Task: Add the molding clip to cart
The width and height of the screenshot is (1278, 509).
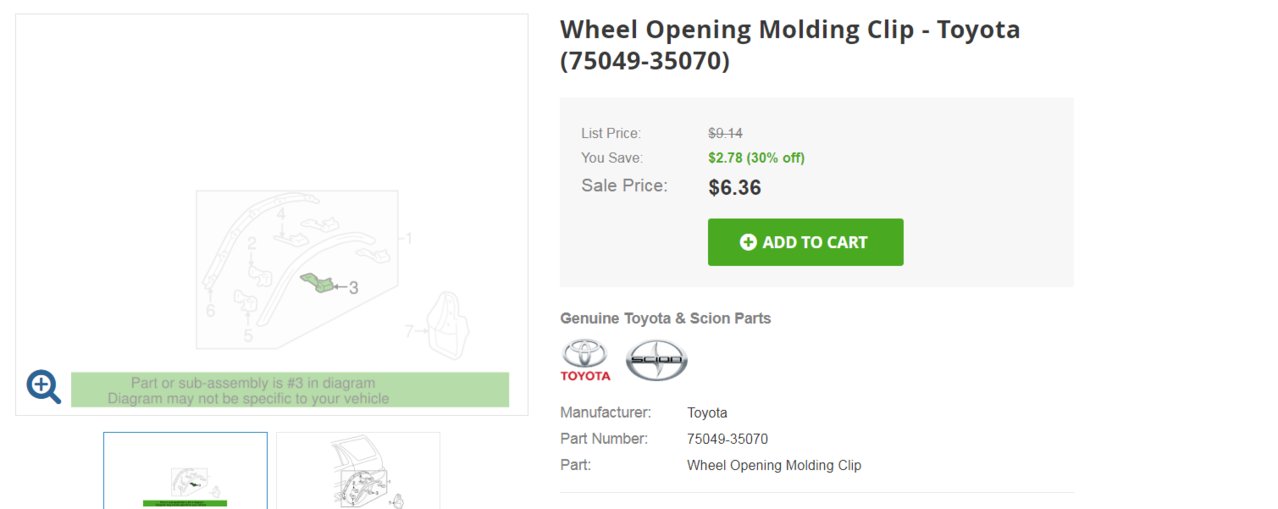Action: tap(805, 242)
